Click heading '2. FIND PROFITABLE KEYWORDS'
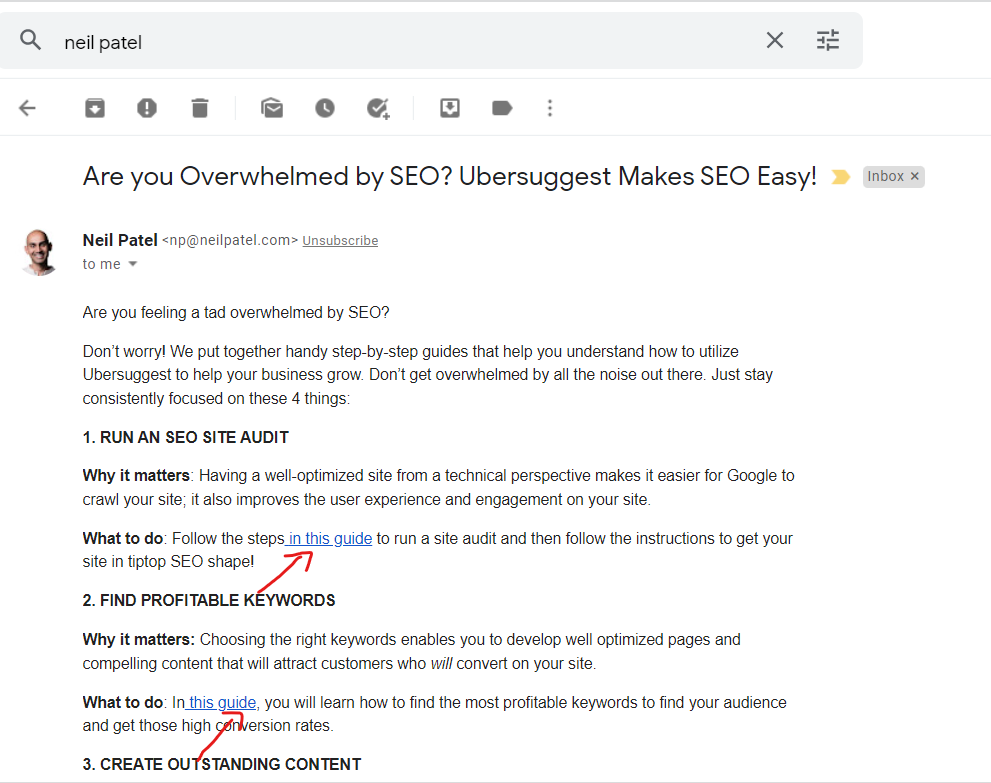This screenshot has height=783, width=991. [209, 600]
